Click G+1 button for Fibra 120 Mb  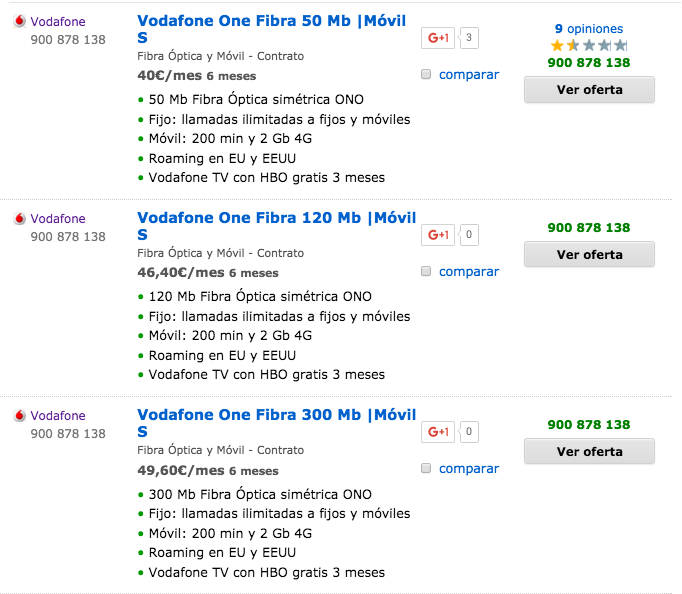pos(437,235)
